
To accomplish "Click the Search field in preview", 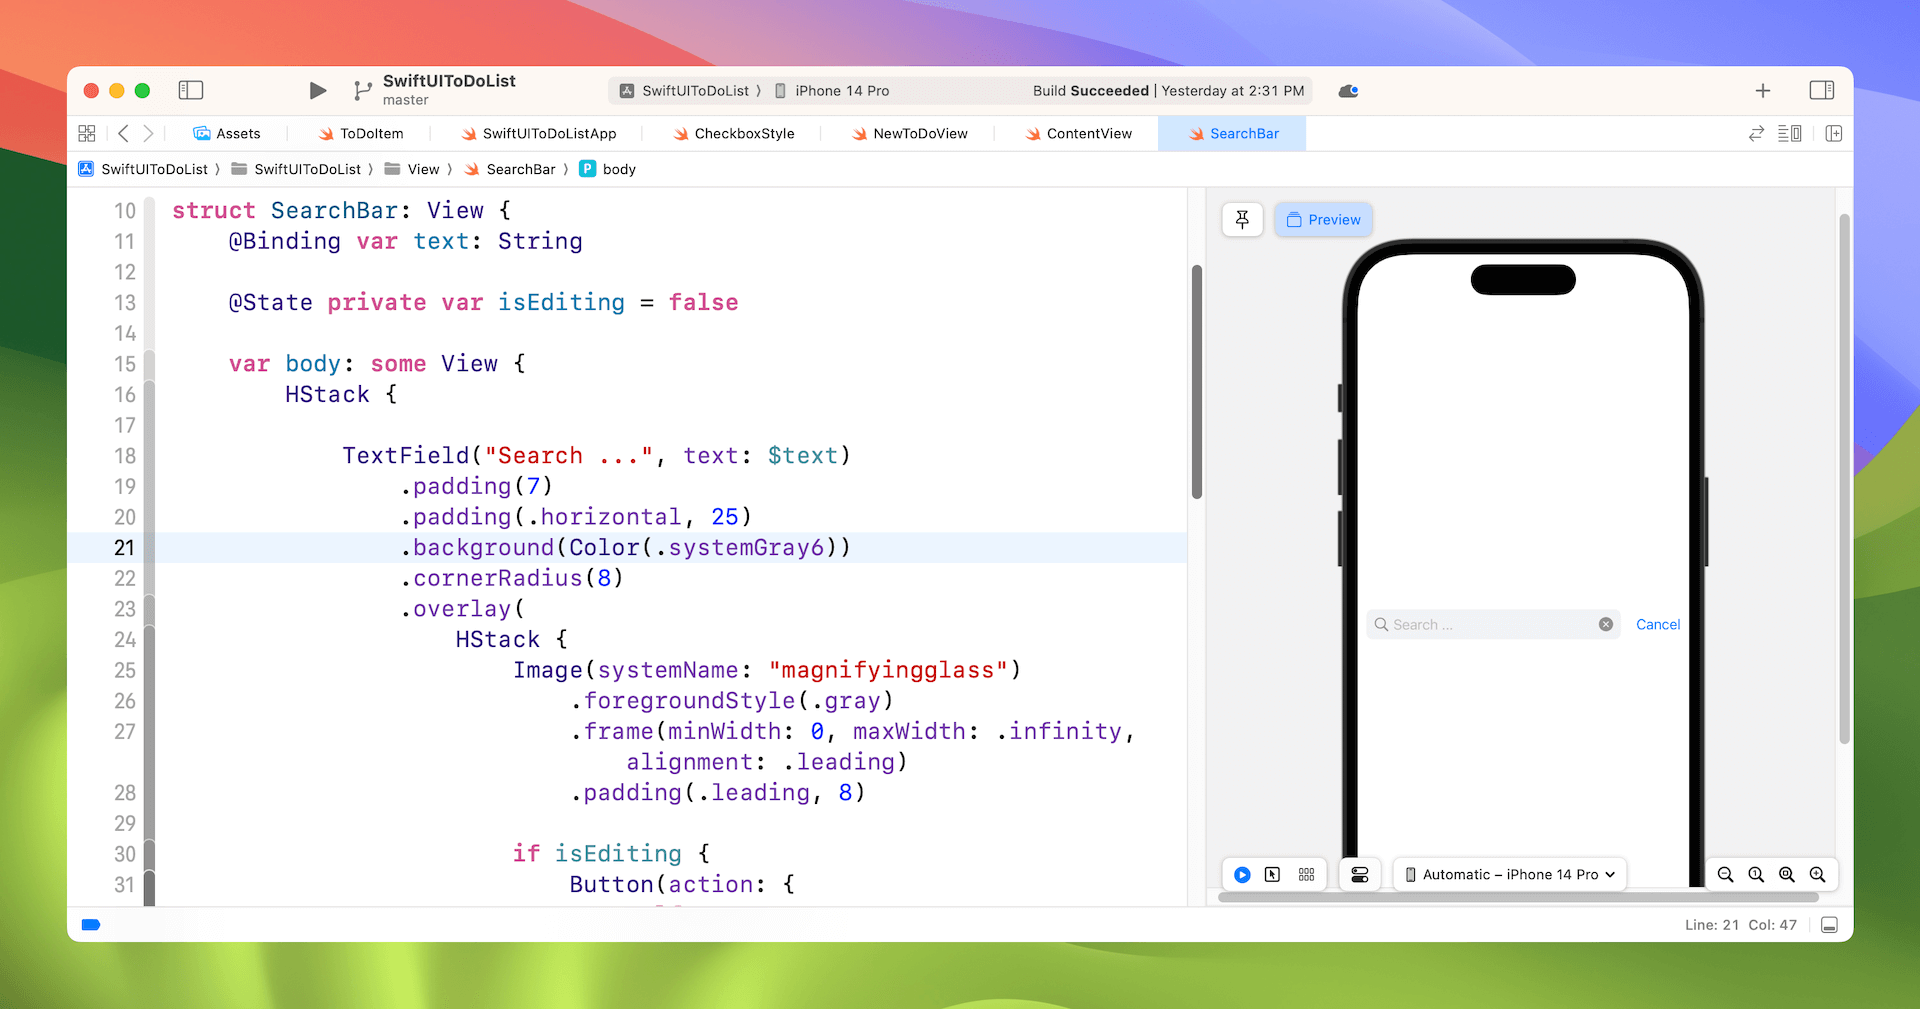I will pos(1493,624).
